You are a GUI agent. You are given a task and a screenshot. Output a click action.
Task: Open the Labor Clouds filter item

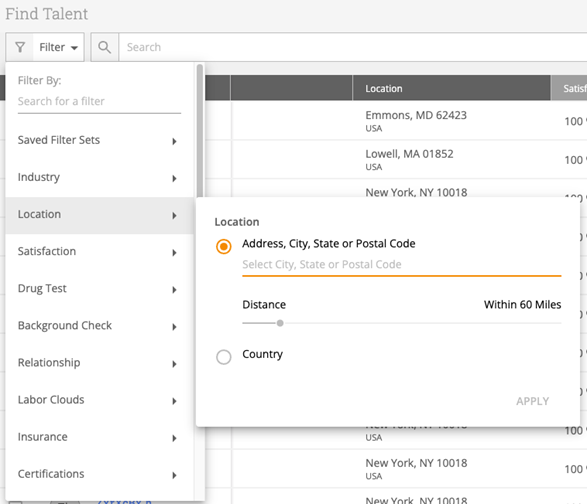point(99,400)
